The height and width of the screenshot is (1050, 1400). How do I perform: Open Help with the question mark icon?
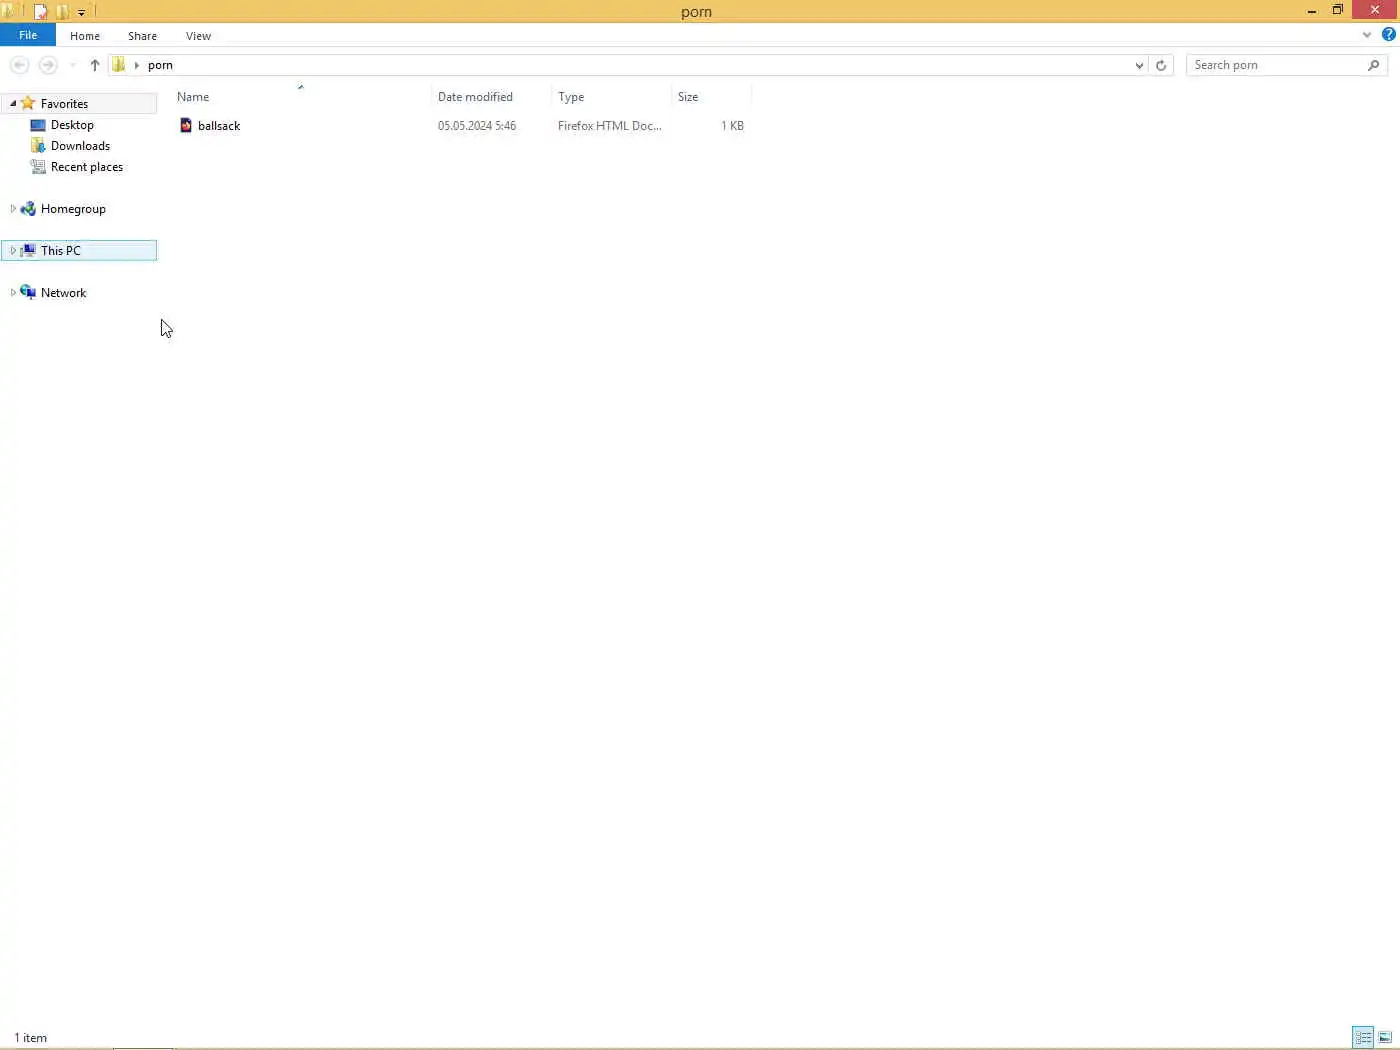pyautogui.click(x=1389, y=35)
